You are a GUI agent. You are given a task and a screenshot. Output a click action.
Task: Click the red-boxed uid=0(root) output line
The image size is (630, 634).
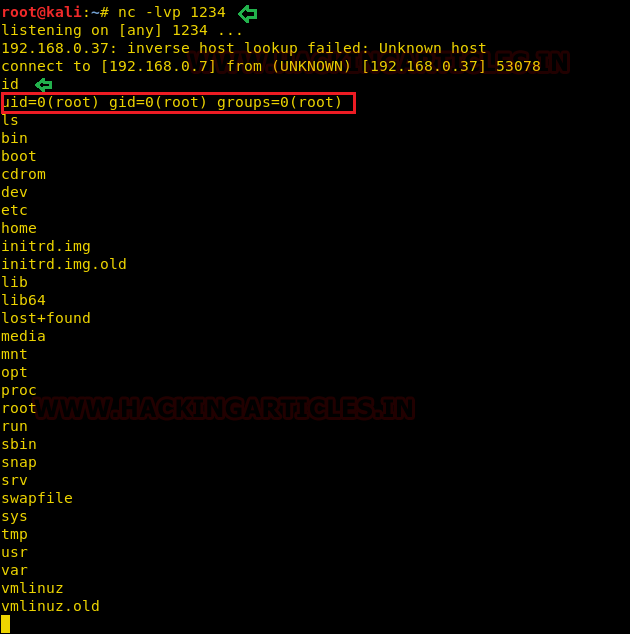coord(178,103)
